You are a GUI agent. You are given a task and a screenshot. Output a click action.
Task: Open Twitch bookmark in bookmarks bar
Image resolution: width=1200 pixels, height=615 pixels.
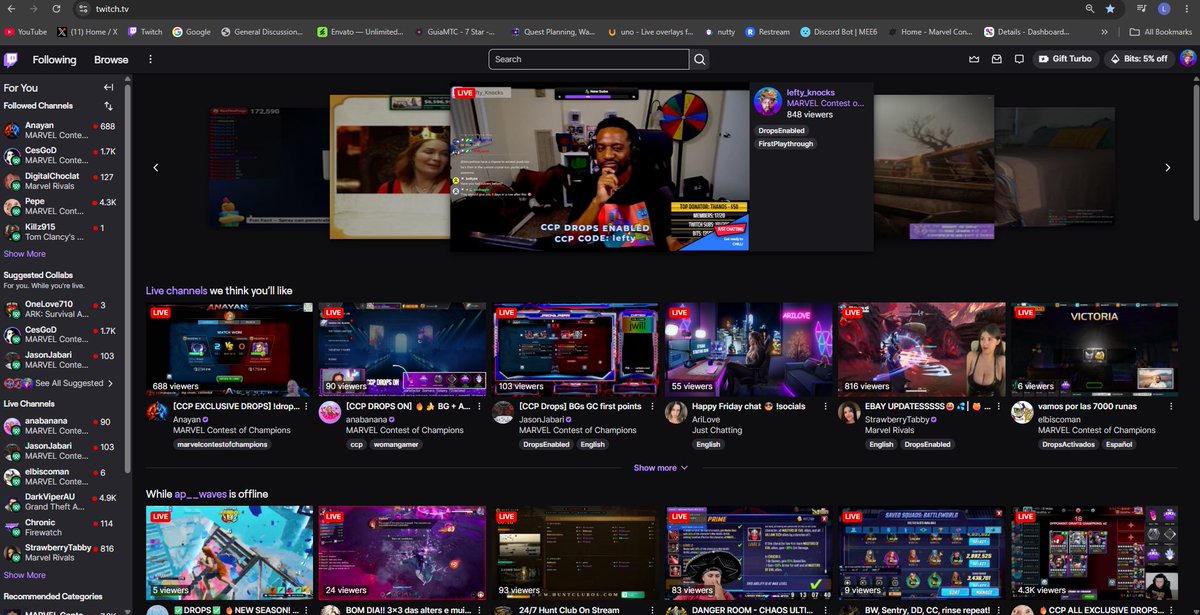coord(145,31)
